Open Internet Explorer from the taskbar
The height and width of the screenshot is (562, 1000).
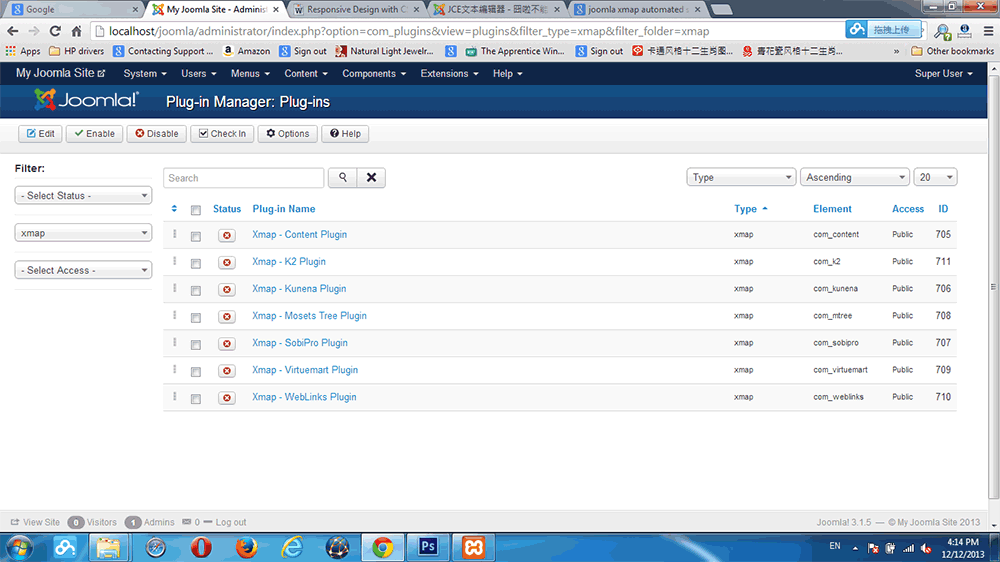pos(292,547)
